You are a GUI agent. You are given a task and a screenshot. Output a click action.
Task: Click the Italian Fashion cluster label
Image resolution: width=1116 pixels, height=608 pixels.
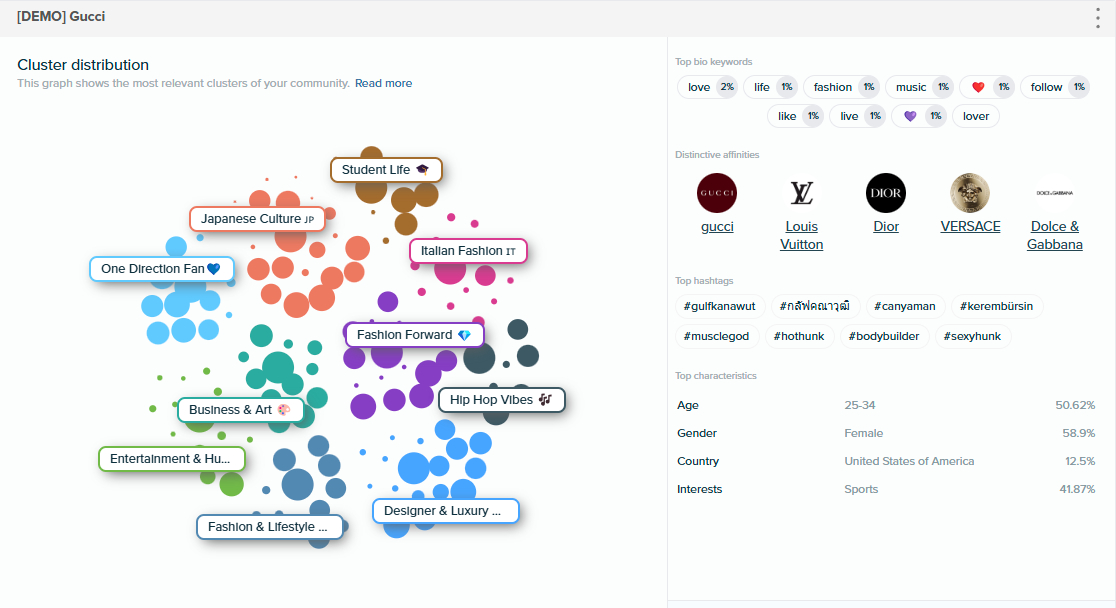click(468, 250)
